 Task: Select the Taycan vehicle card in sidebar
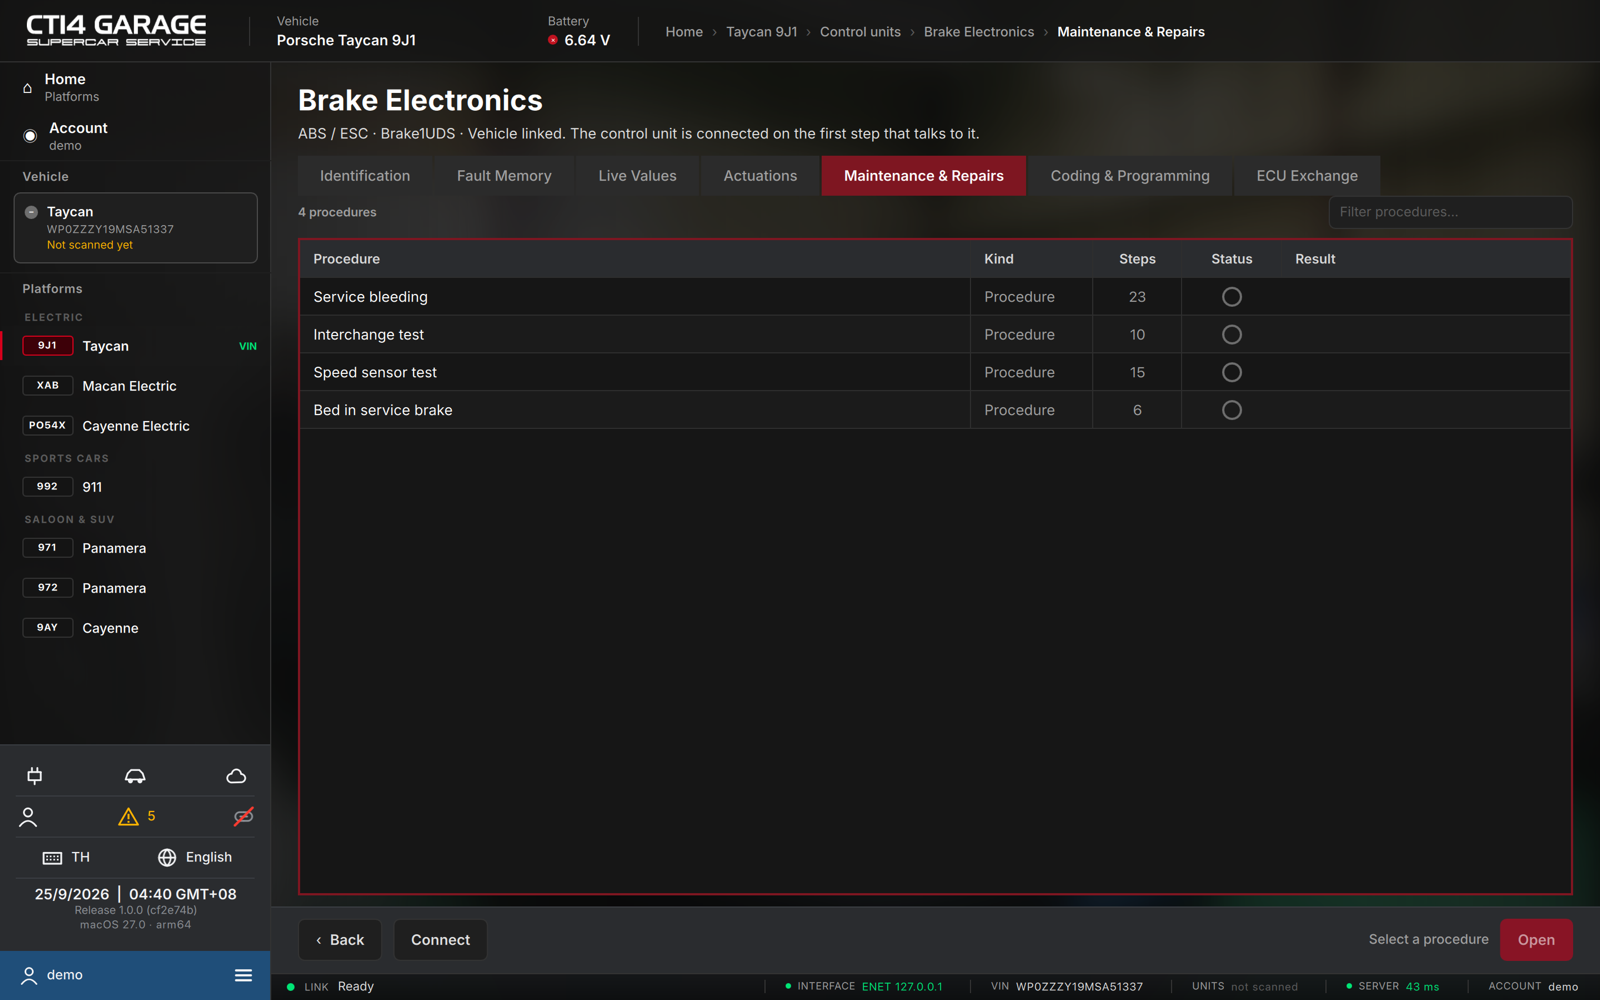tap(135, 228)
